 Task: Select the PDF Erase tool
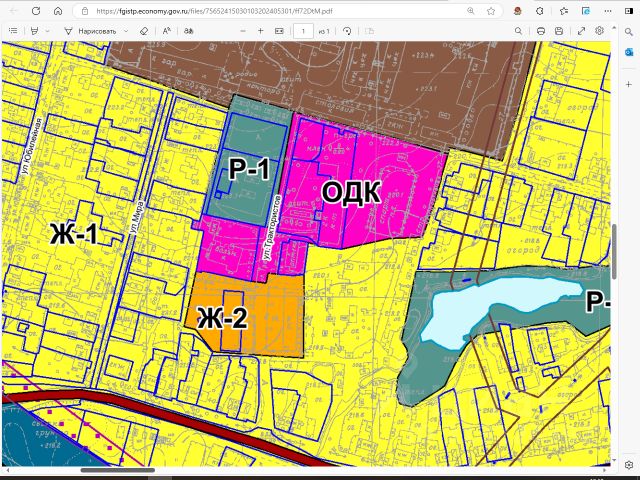[x=144, y=31]
